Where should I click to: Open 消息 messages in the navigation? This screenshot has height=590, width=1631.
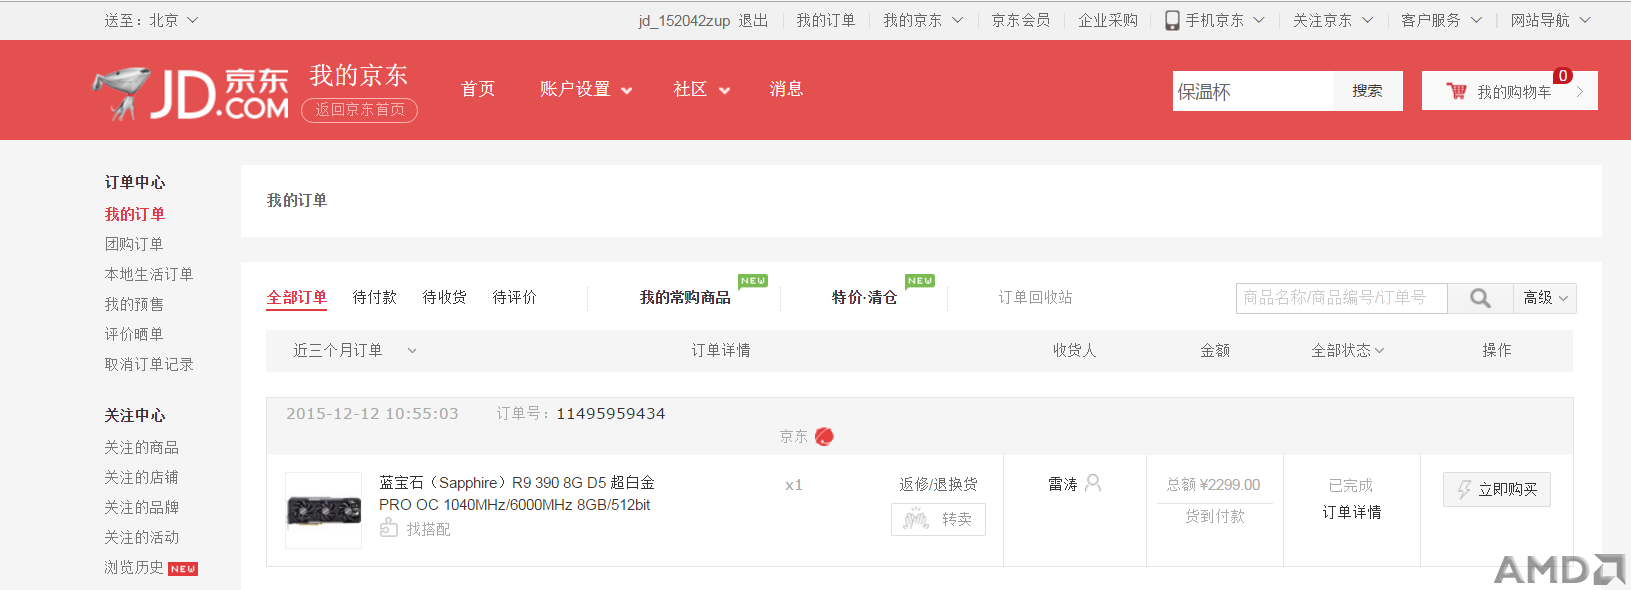pyautogui.click(x=787, y=89)
